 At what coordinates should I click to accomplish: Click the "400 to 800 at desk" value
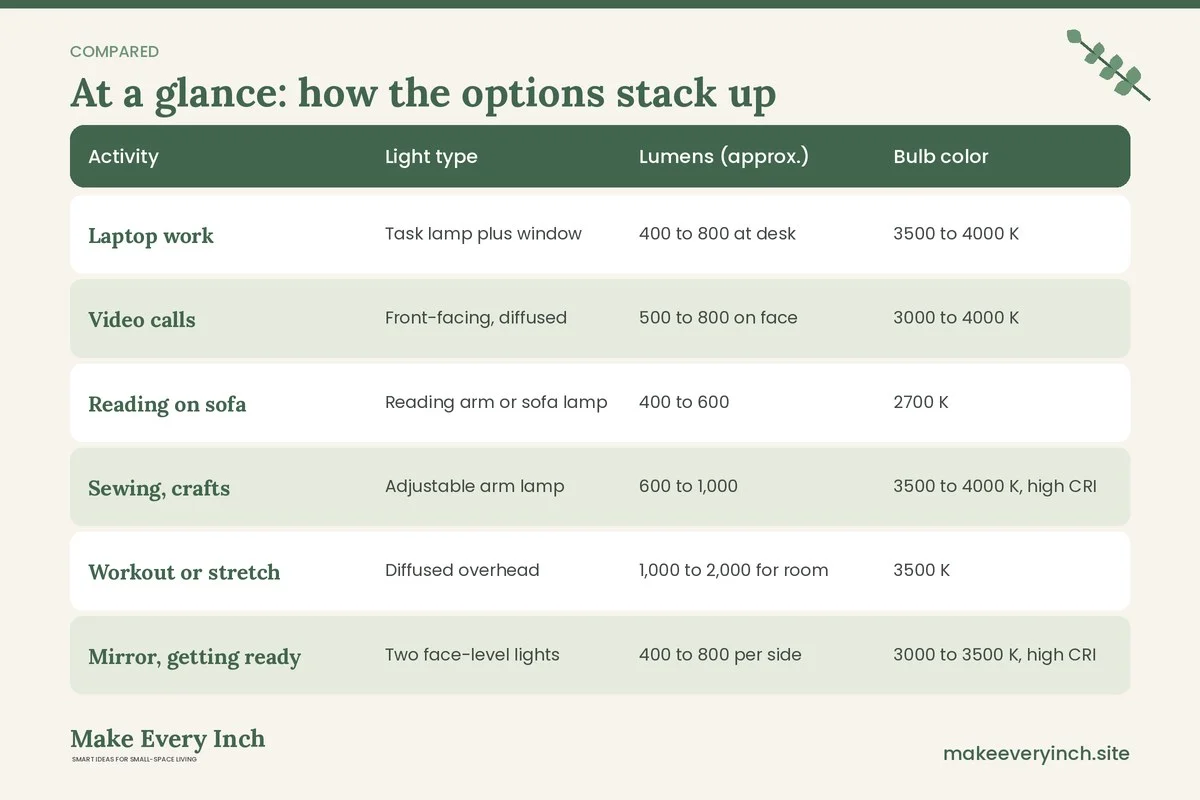click(717, 234)
